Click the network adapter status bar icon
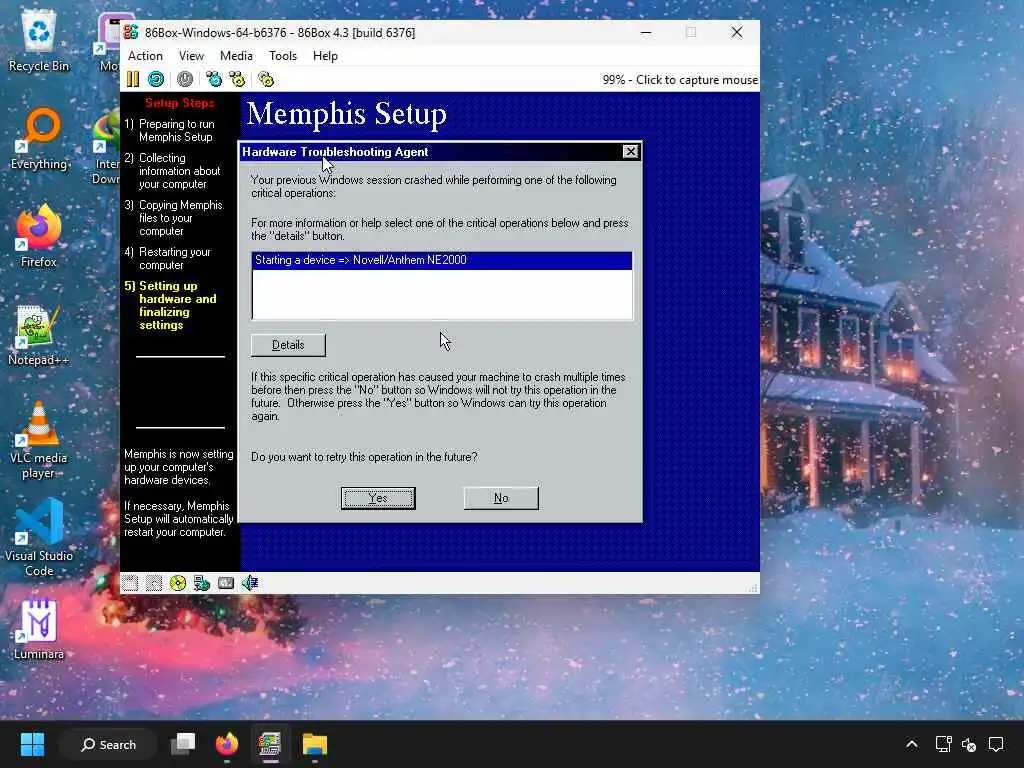 [202, 583]
